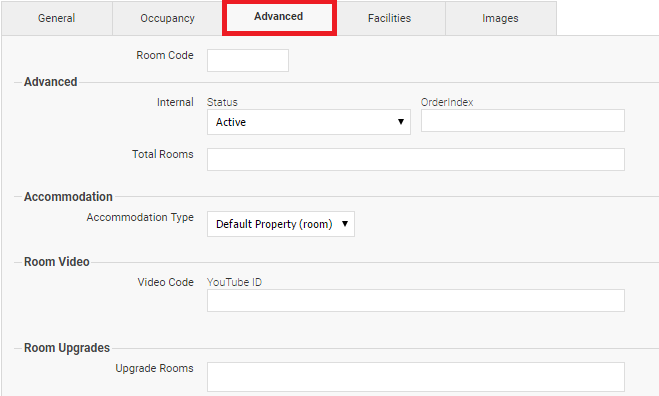Focus the Room Code input field
This screenshot has width=659, height=396.
(x=248, y=60)
